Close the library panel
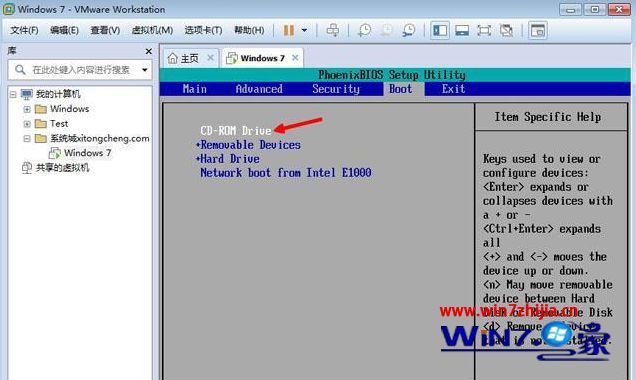The image size is (636, 380). point(148,52)
